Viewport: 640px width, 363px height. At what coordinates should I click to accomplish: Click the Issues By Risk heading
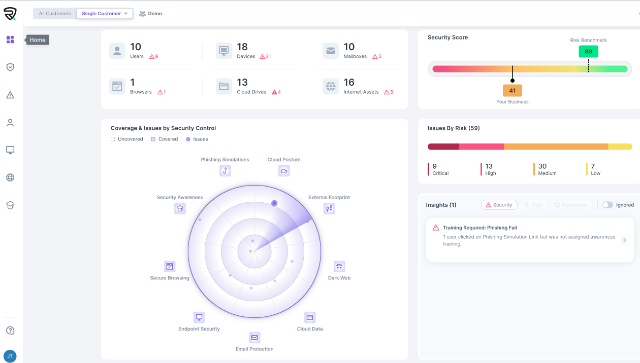click(453, 128)
